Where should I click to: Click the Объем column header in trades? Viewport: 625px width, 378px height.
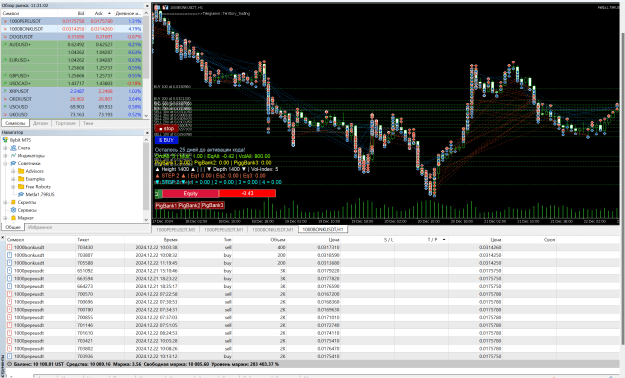[260, 240]
